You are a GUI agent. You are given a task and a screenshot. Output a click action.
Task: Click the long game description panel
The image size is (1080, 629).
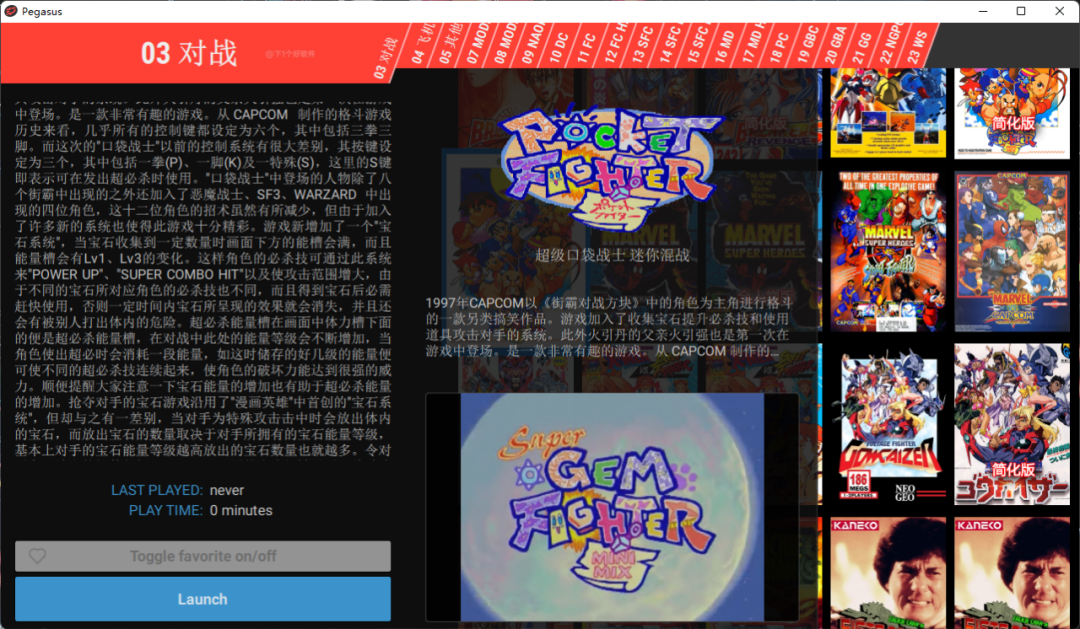tap(202, 281)
